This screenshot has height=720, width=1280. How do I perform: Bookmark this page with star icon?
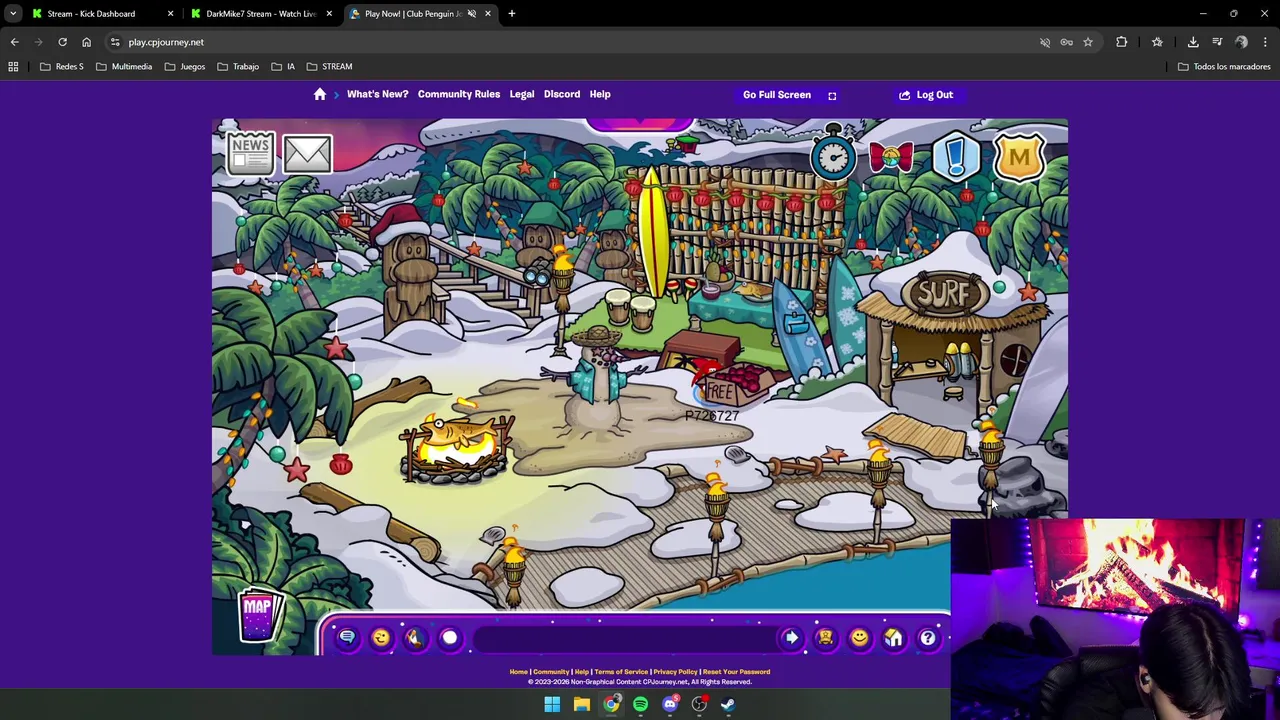tap(1088, 42)
